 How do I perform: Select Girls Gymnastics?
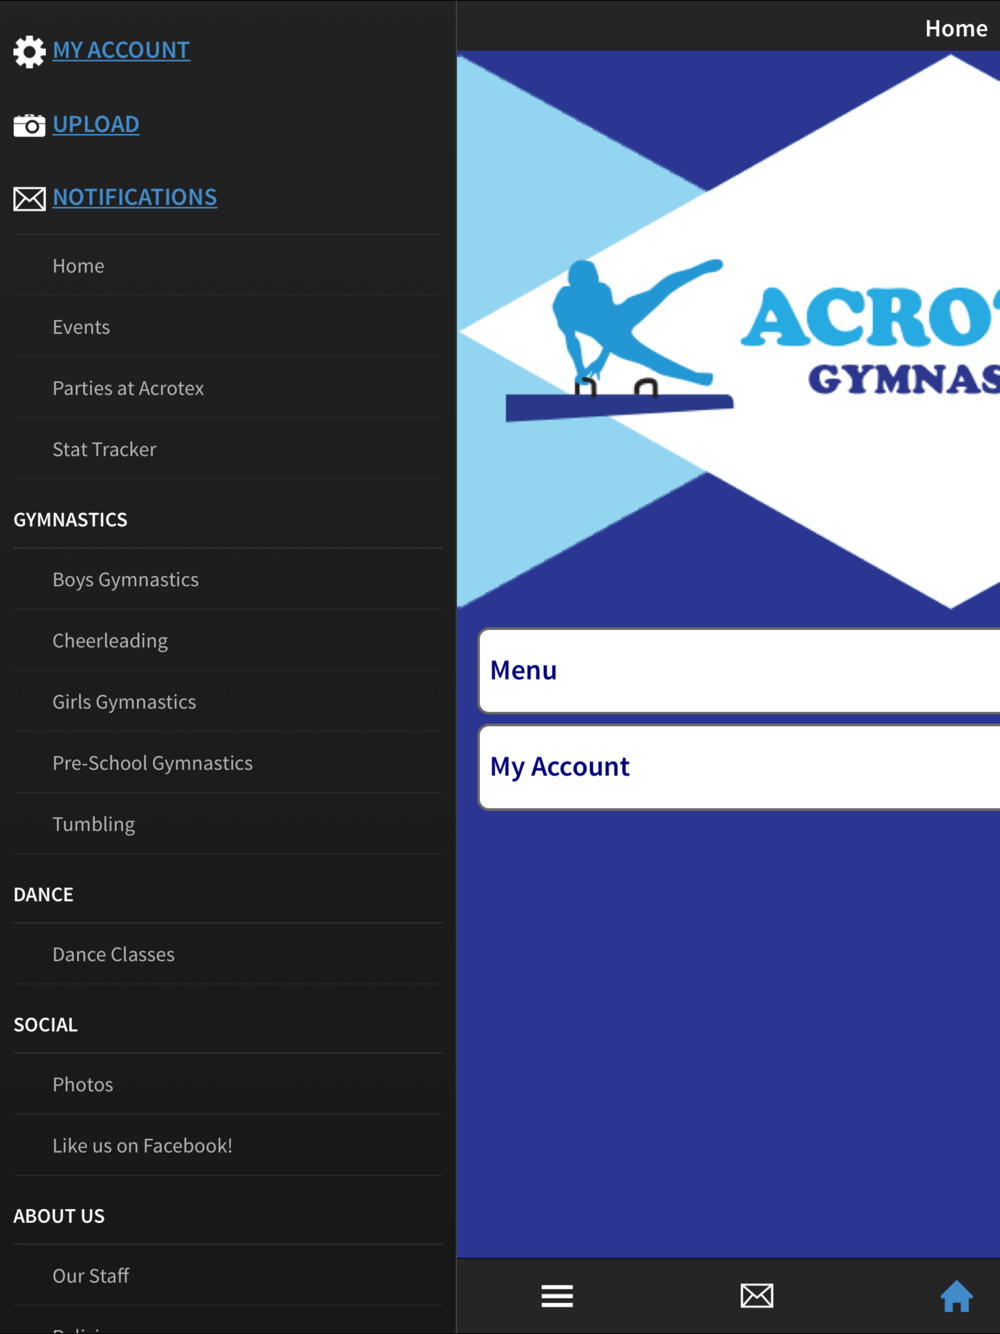click(x=228, y=701)
